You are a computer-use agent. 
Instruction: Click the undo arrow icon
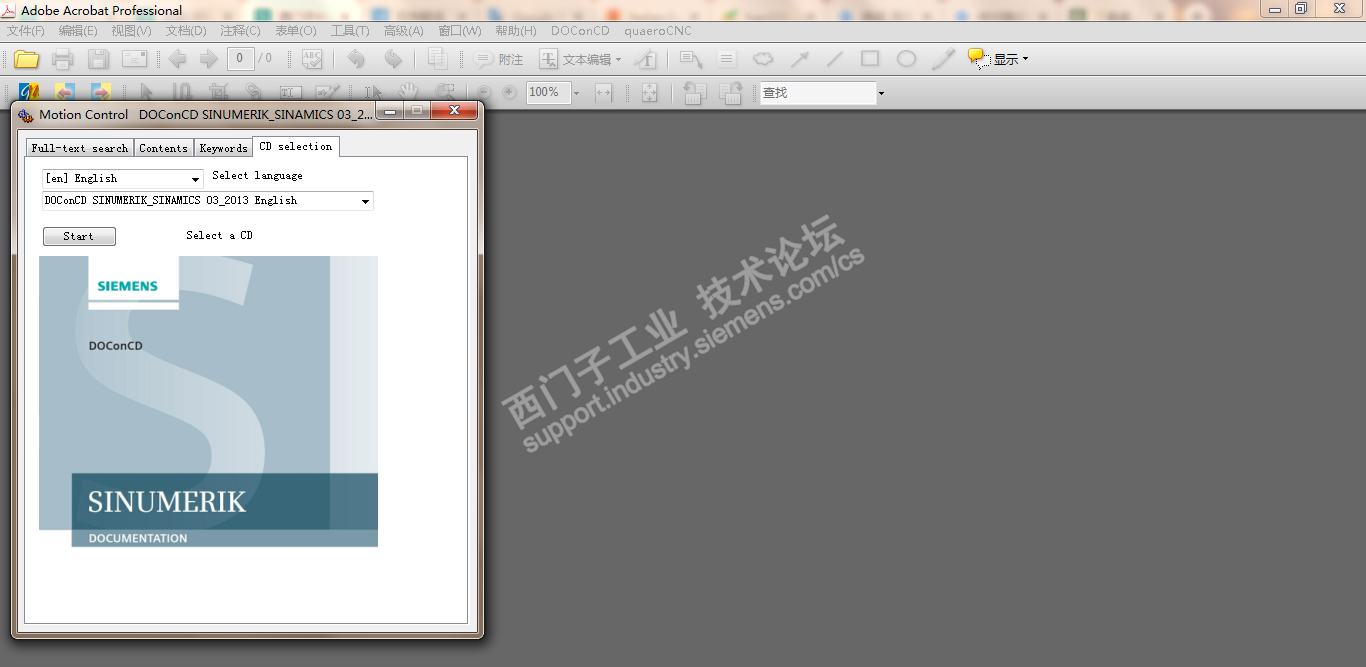(356, 59)
